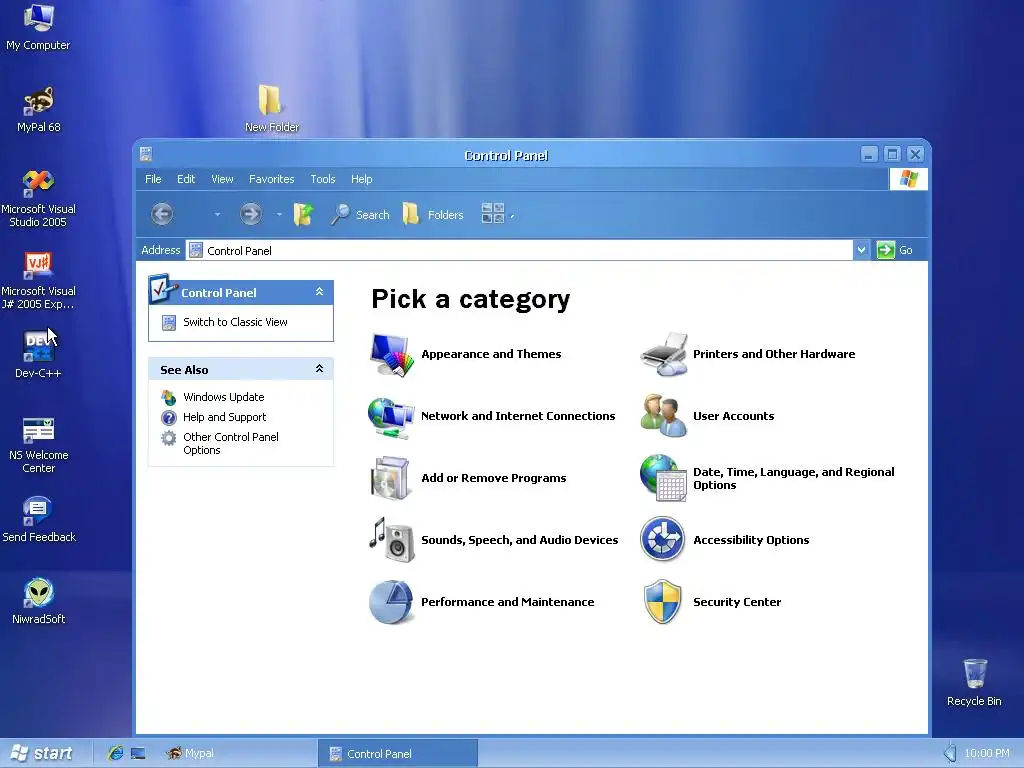Click the Show Desktop Quick Launch icon

(138, 753)
